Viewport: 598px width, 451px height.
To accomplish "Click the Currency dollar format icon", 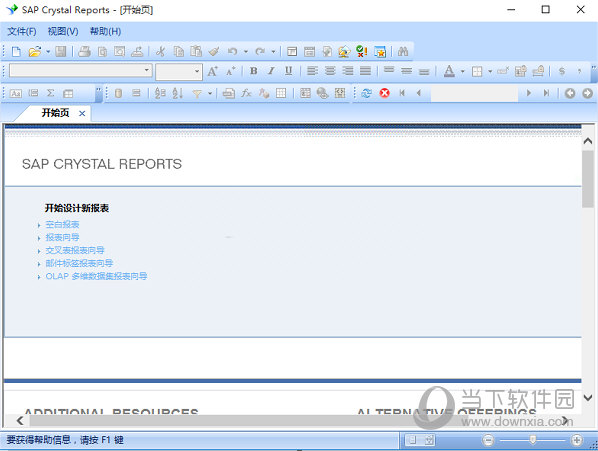I will point(561,71).
